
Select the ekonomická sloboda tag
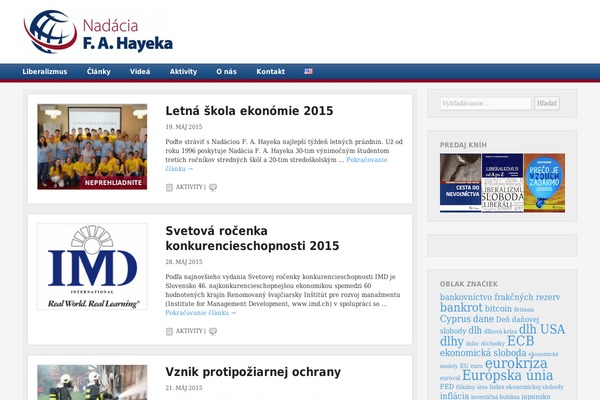483,353
